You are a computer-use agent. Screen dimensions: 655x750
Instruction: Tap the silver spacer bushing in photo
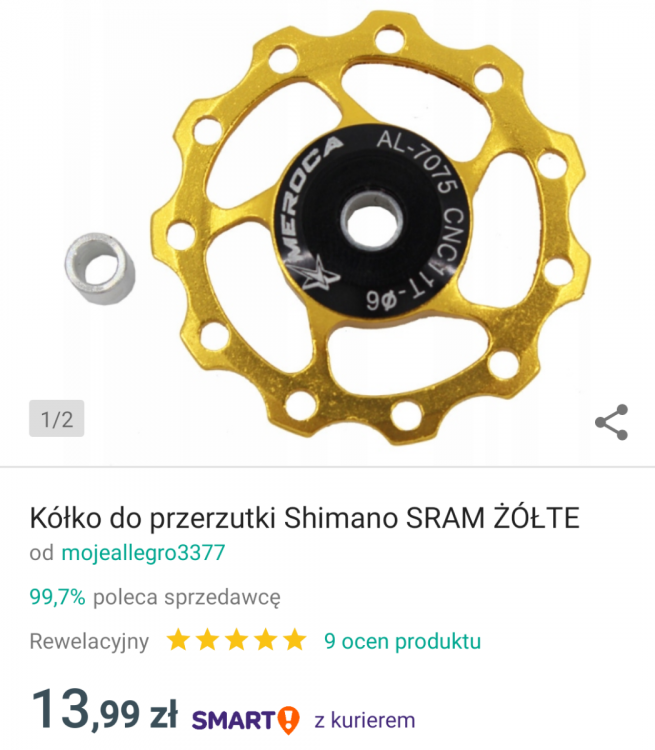pos(100,268)
